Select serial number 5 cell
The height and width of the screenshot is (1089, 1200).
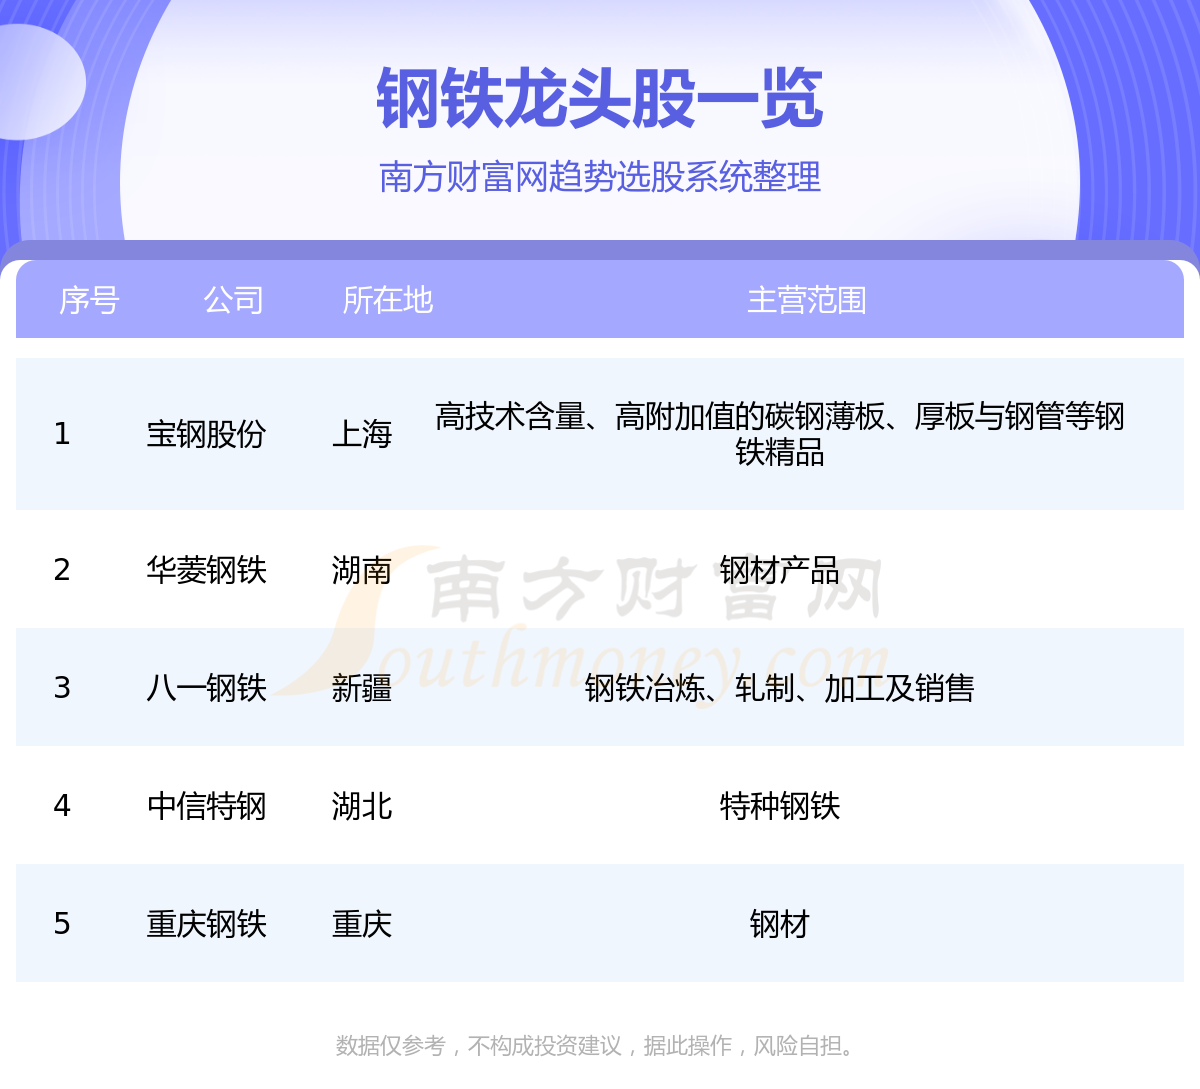click(x=62, y=924)
